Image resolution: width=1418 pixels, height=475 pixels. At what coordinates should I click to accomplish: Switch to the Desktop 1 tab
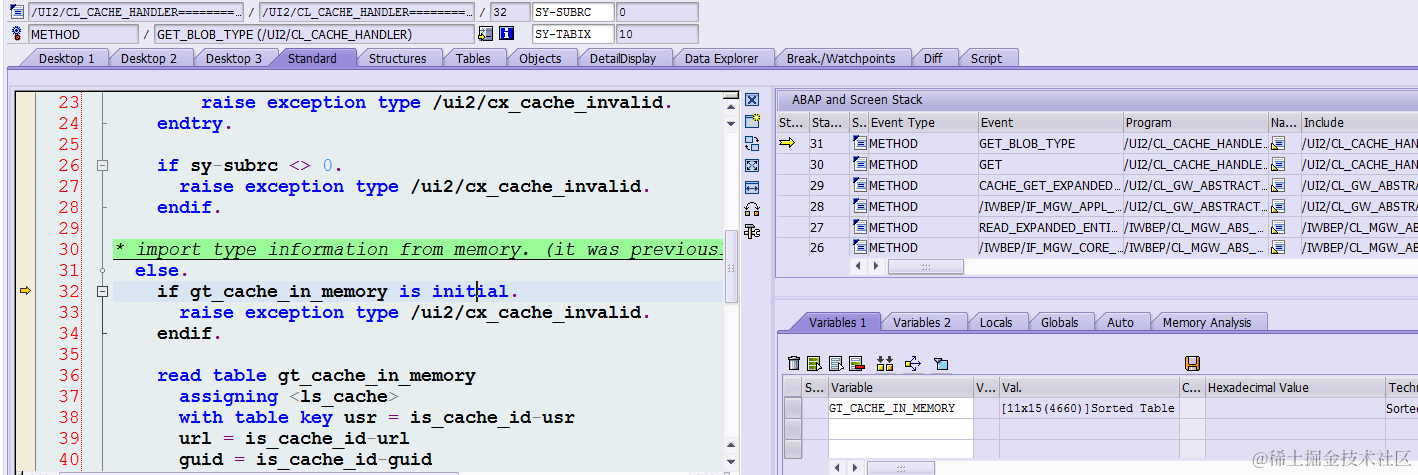coord(66,58)
